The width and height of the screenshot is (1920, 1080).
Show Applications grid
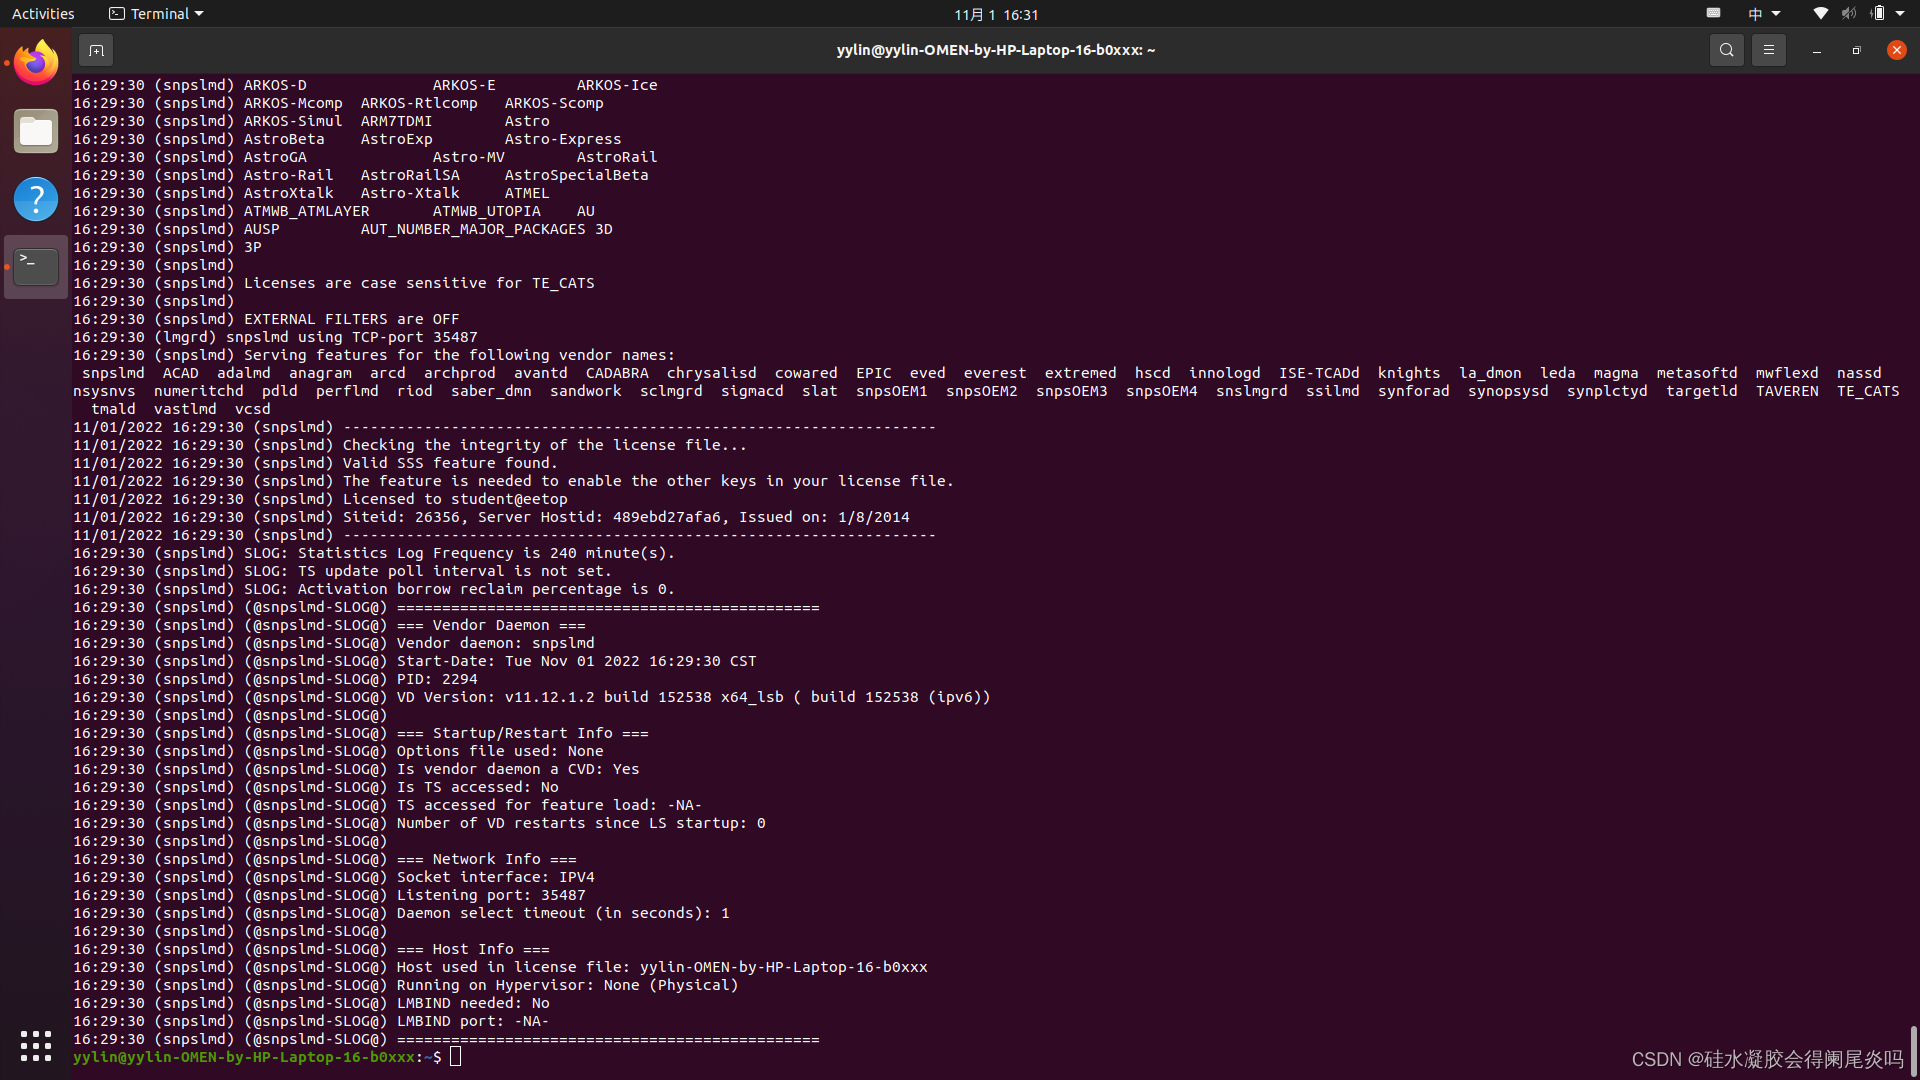pos(36,1045)
